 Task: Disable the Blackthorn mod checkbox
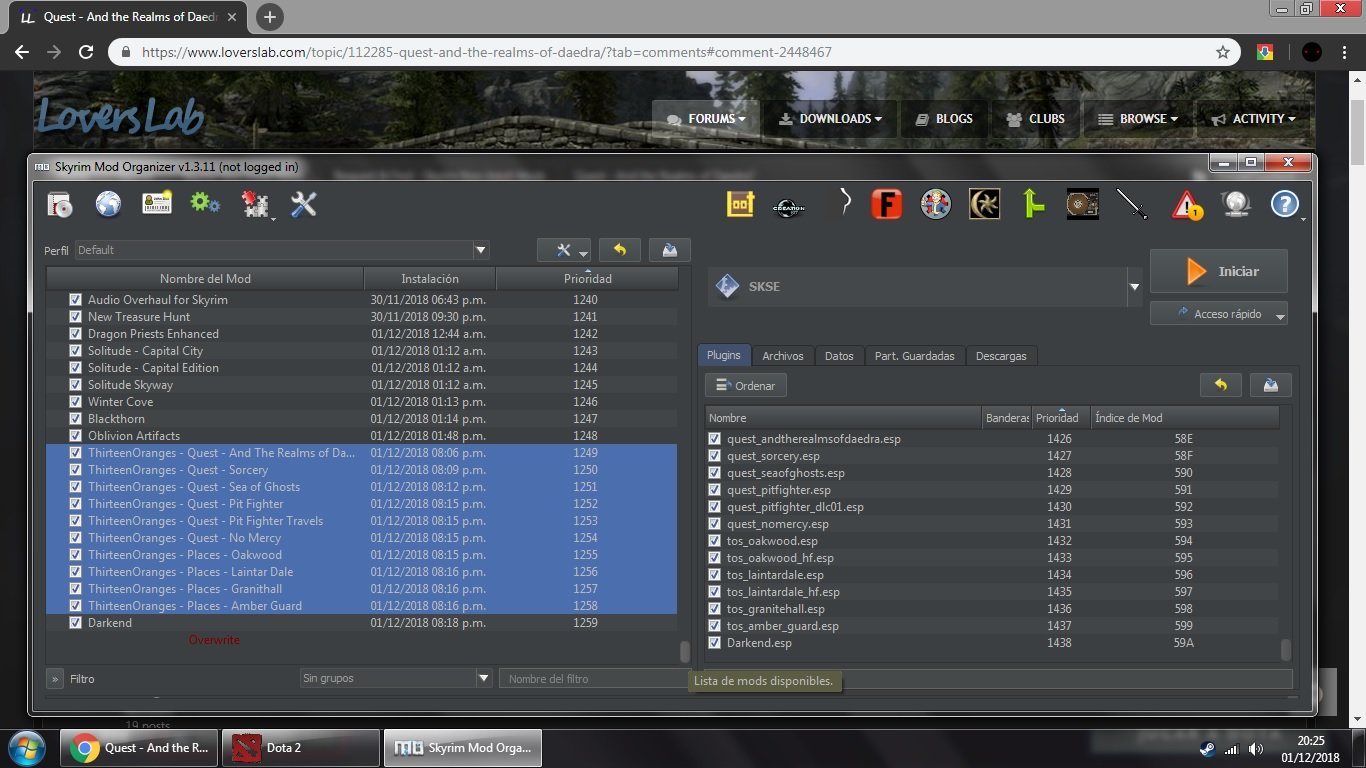coord(75,419)
